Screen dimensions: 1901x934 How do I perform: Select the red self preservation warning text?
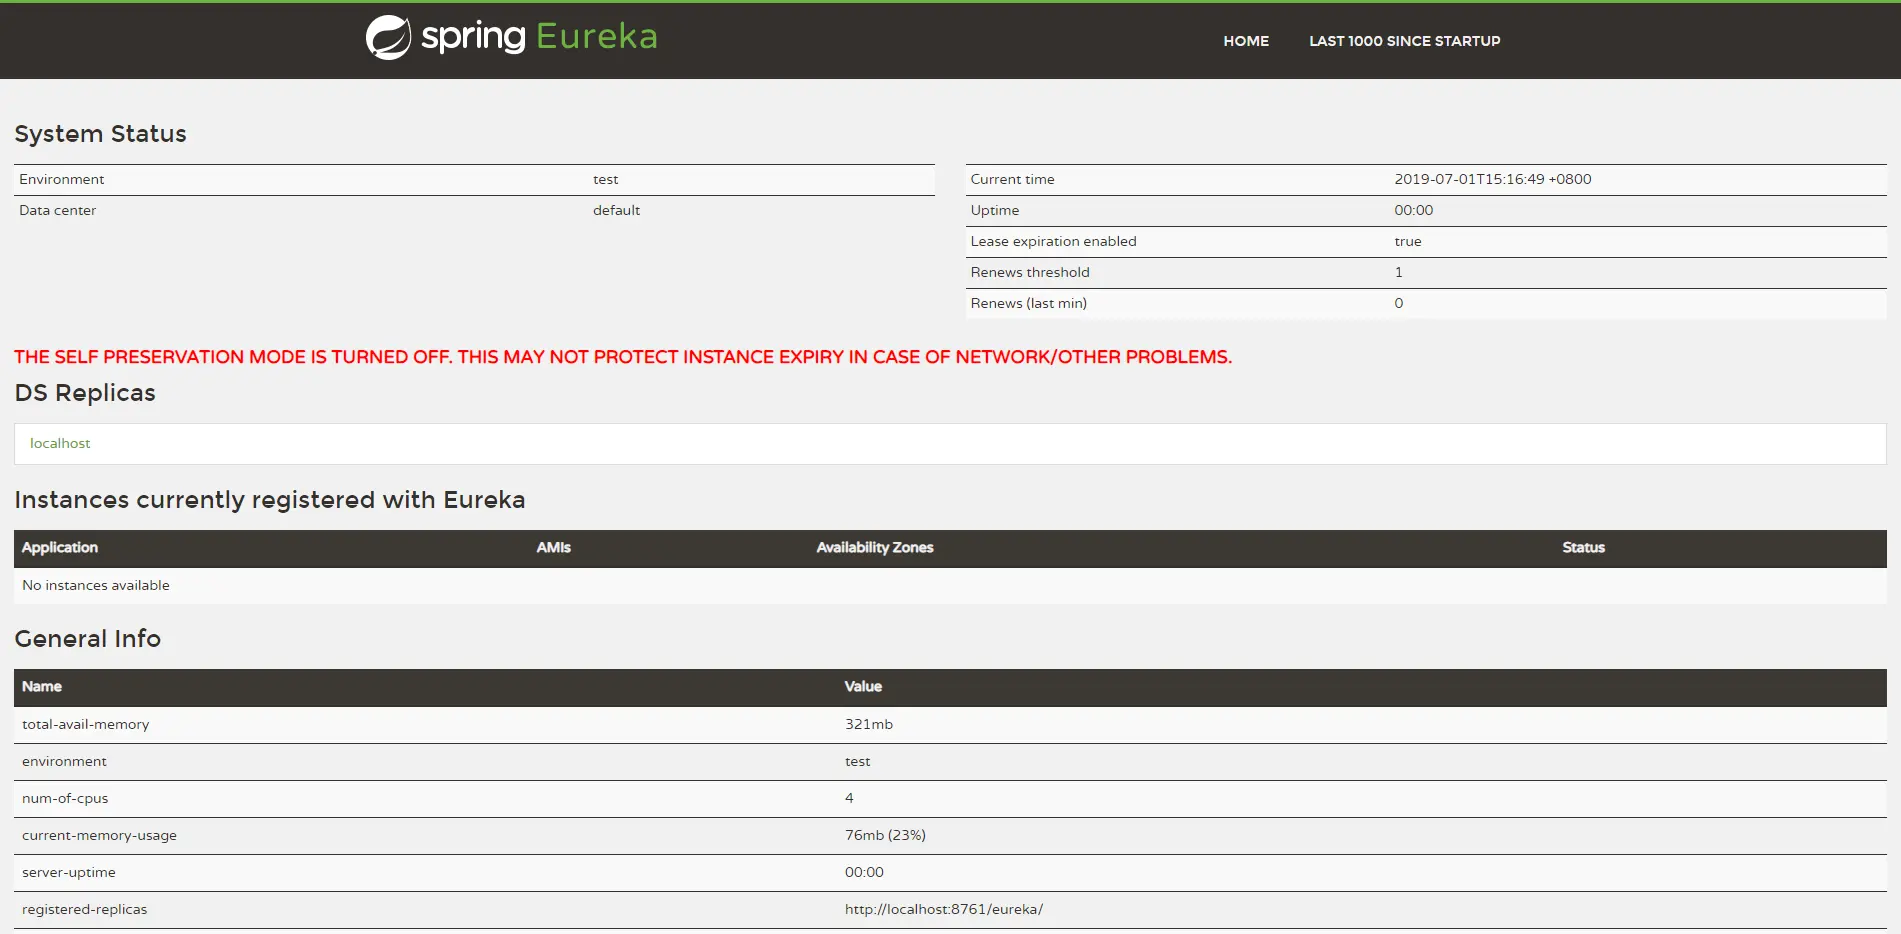(623, 357)
